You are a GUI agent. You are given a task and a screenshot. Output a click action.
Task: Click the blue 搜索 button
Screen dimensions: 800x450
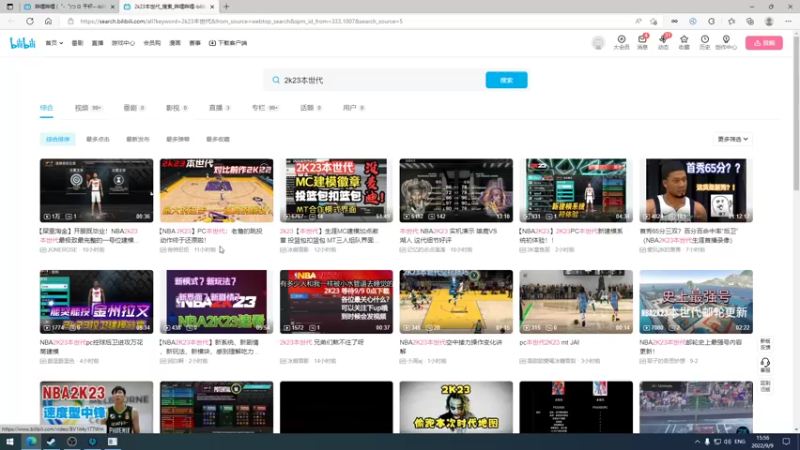pyautogui.click(x=506, y=80)
